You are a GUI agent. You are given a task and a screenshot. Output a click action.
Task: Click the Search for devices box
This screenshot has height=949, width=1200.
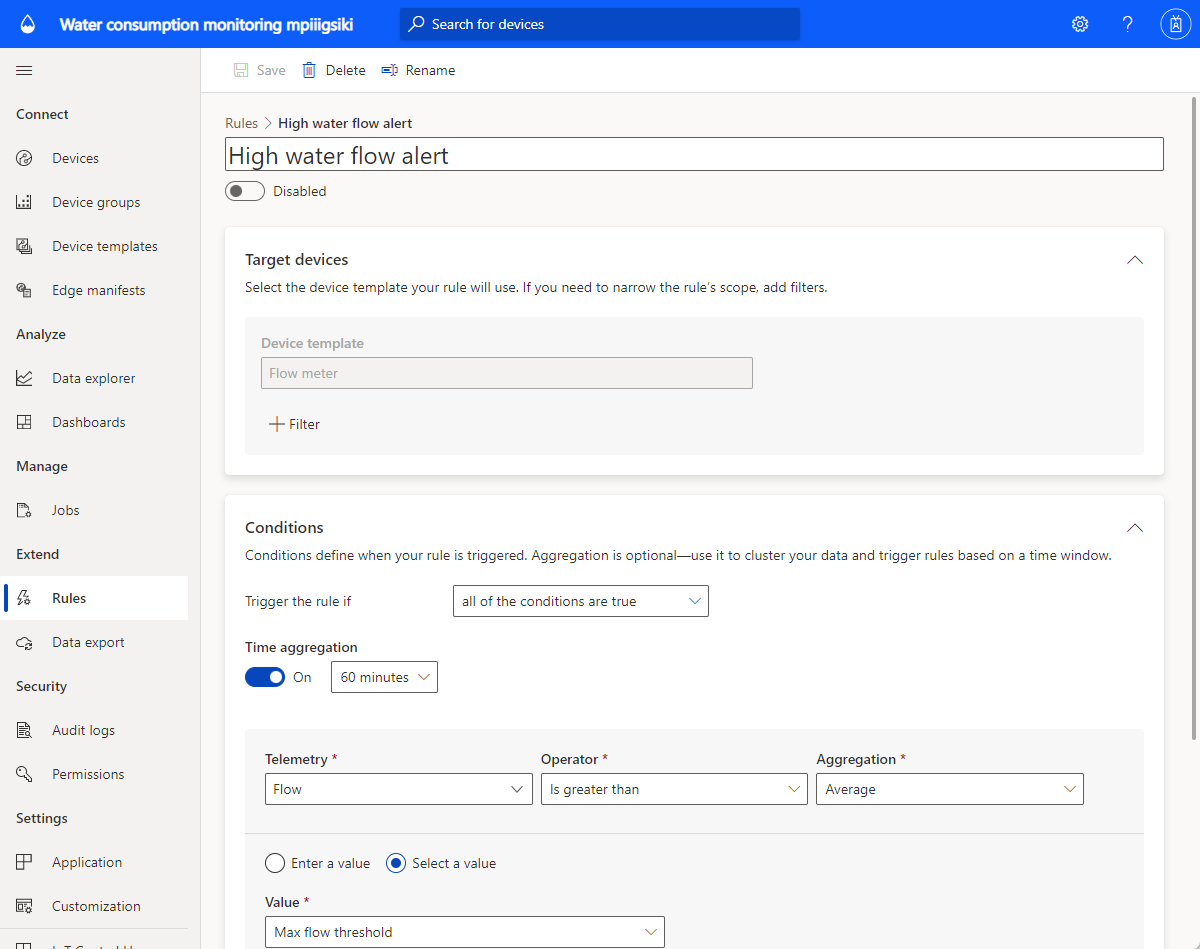600,24
